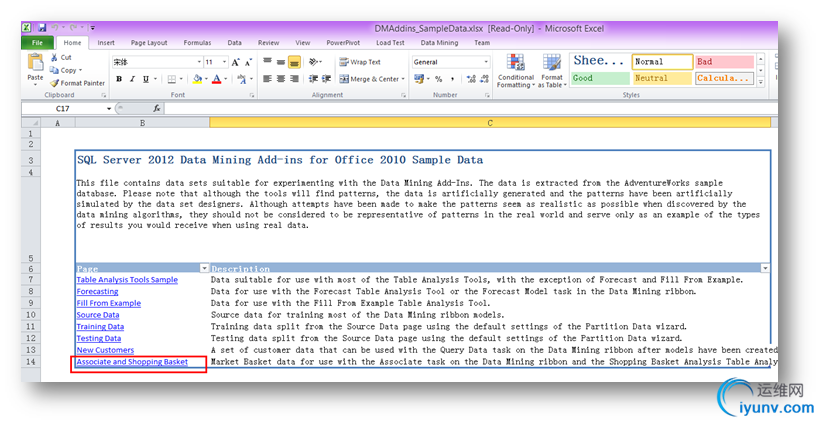Toggle Center text alignment
This screenshot has width=820, height=424.
point(281,79)
